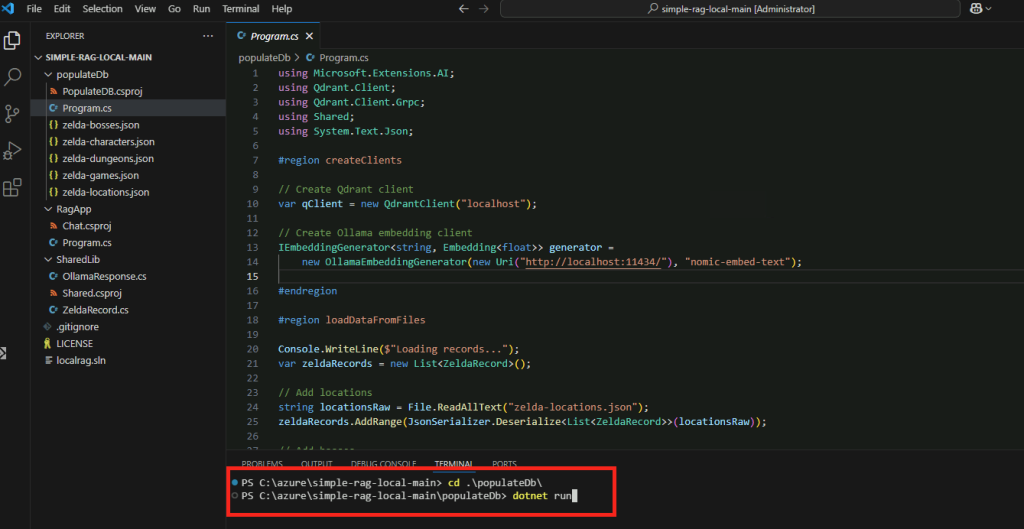Image resolution: width=1024 pixels, height=529 pixels.
Task: Open the Terminal menu
Action: click(x=240, y=9)
